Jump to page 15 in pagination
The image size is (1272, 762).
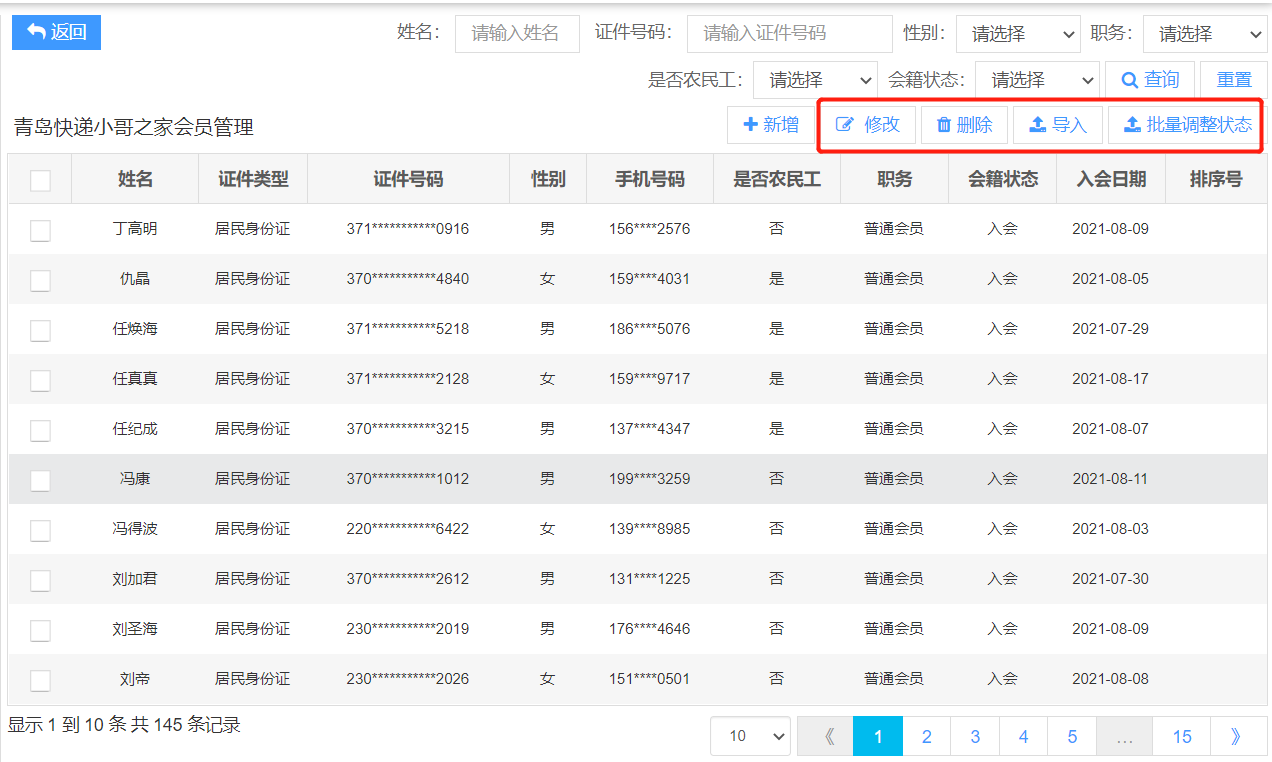(1182, 737)
